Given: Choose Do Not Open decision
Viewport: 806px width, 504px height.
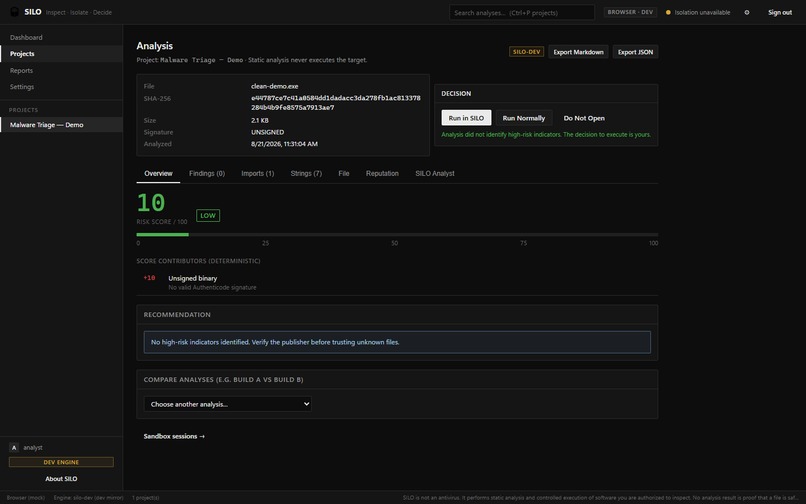Looking at the screenshot, I should click(x=584, y=118).
